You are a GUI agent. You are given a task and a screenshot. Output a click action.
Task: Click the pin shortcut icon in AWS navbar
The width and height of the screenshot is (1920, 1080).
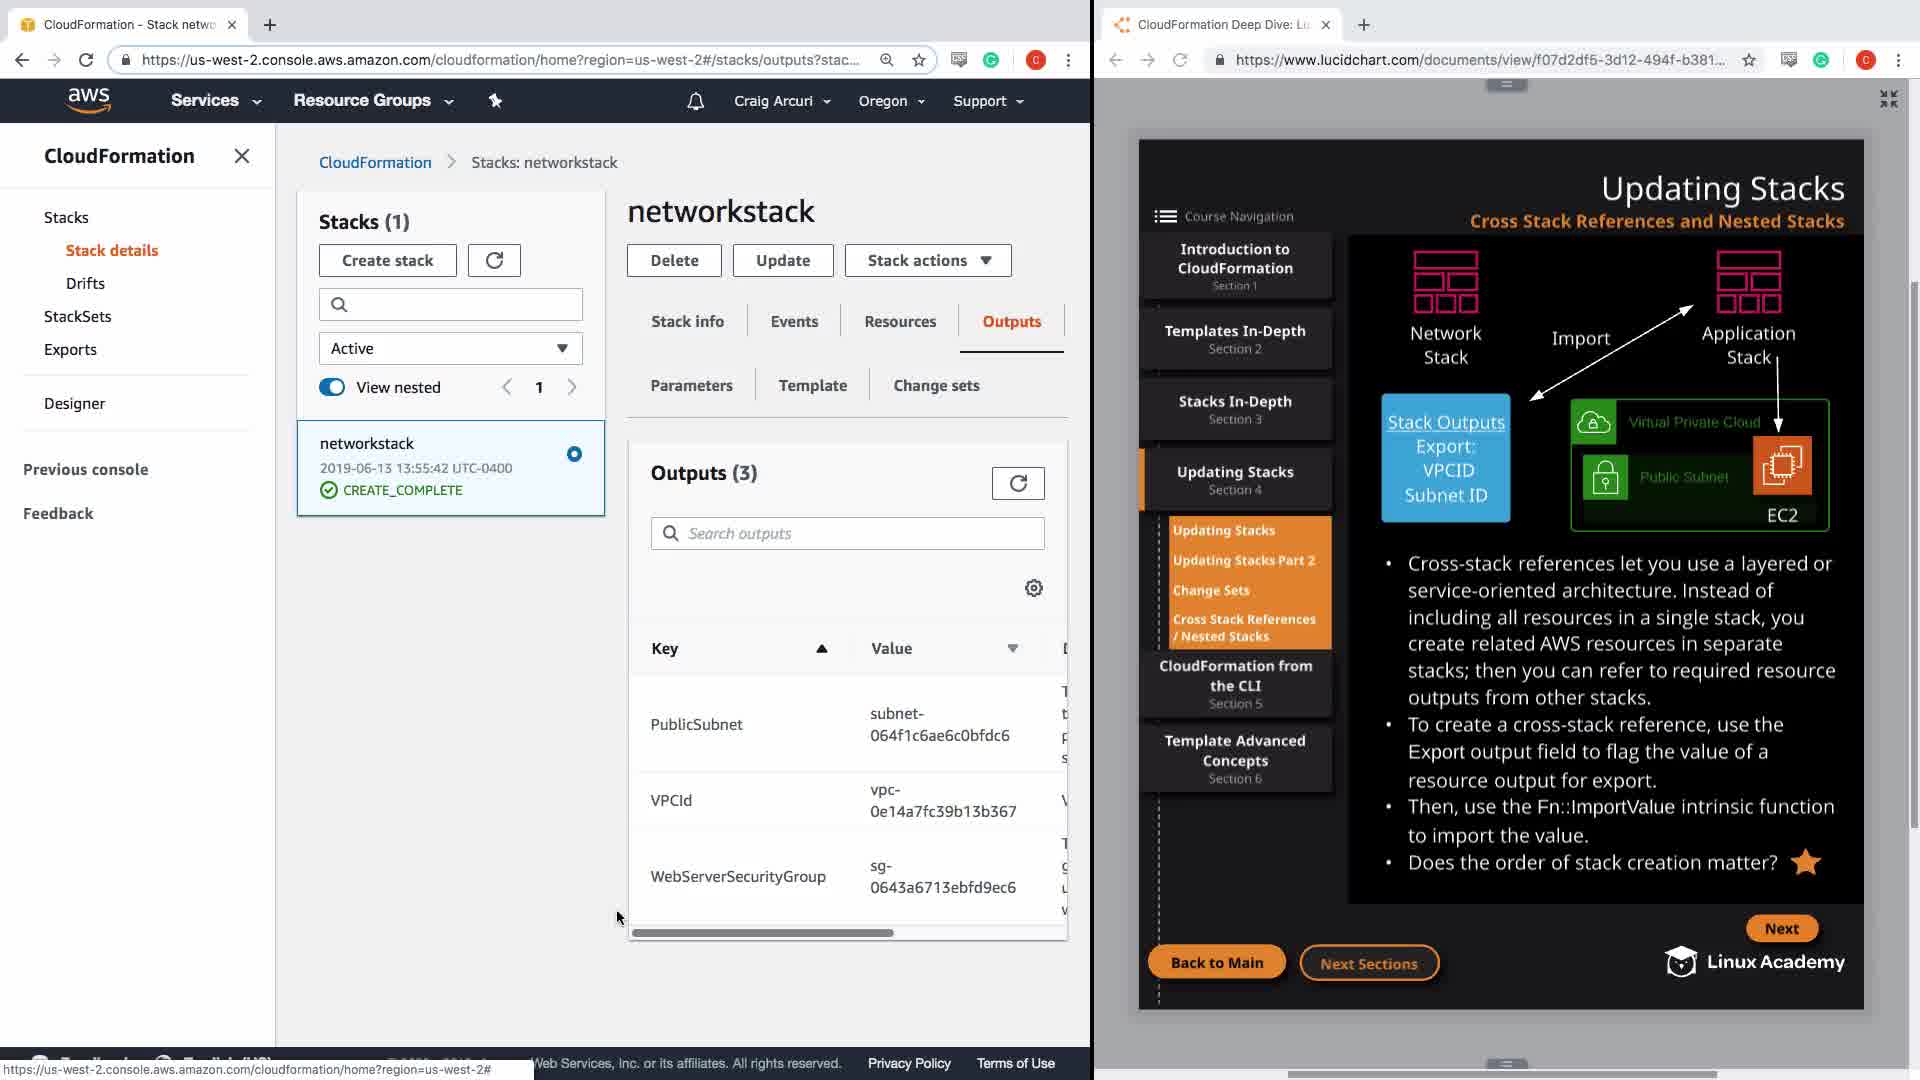pyautogui.click(x=495, y=100)
